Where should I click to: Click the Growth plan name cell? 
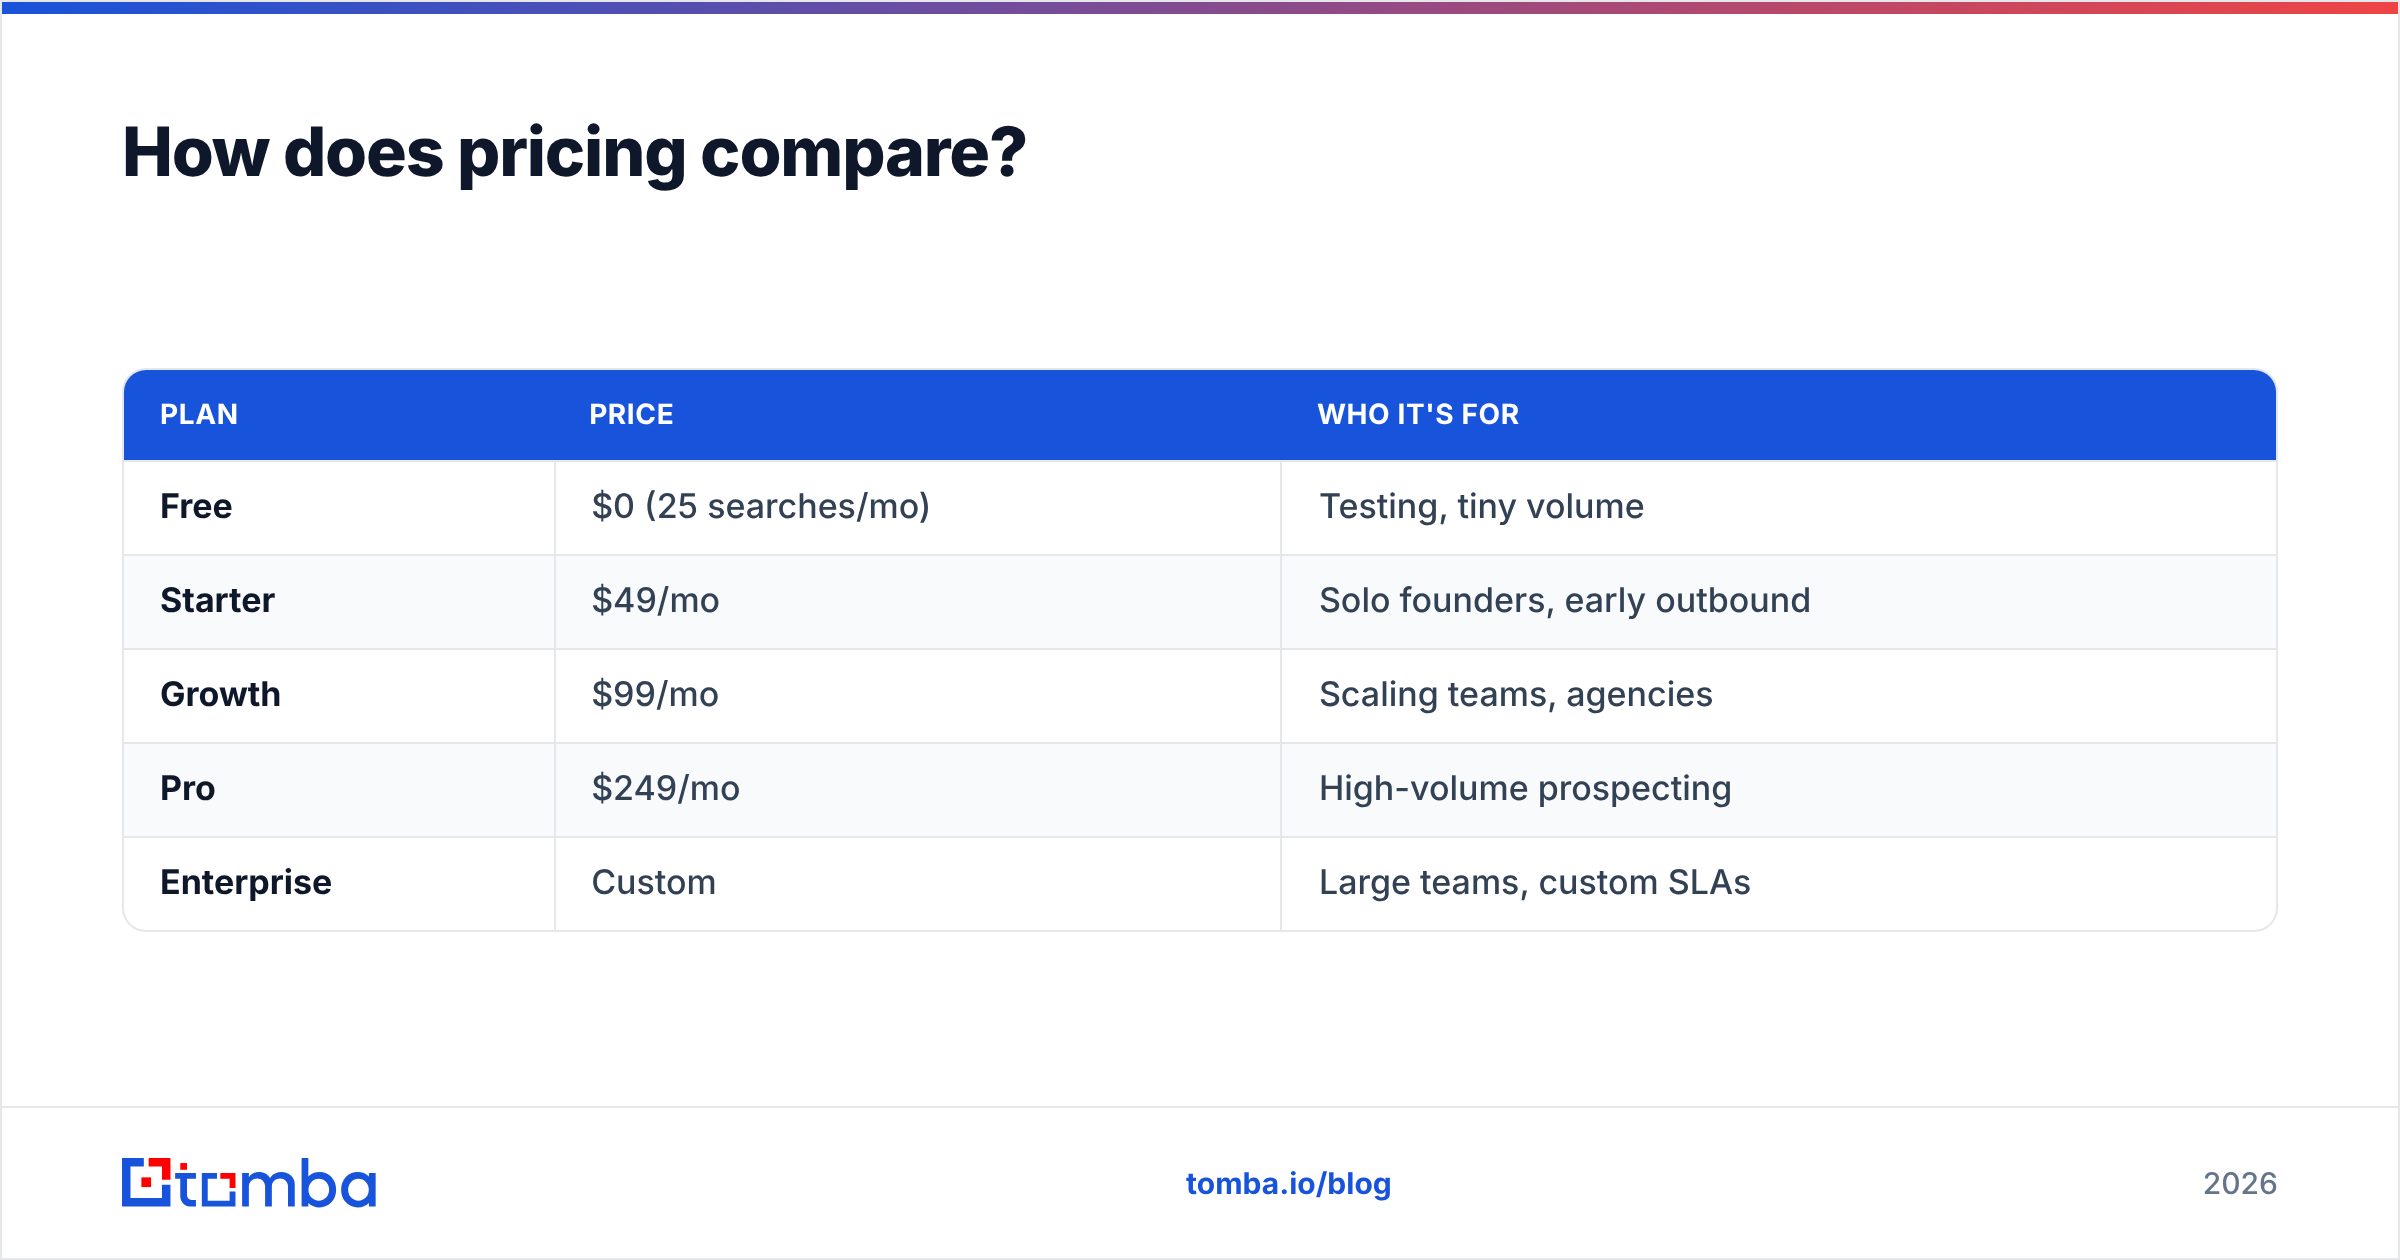pos(339,696)
